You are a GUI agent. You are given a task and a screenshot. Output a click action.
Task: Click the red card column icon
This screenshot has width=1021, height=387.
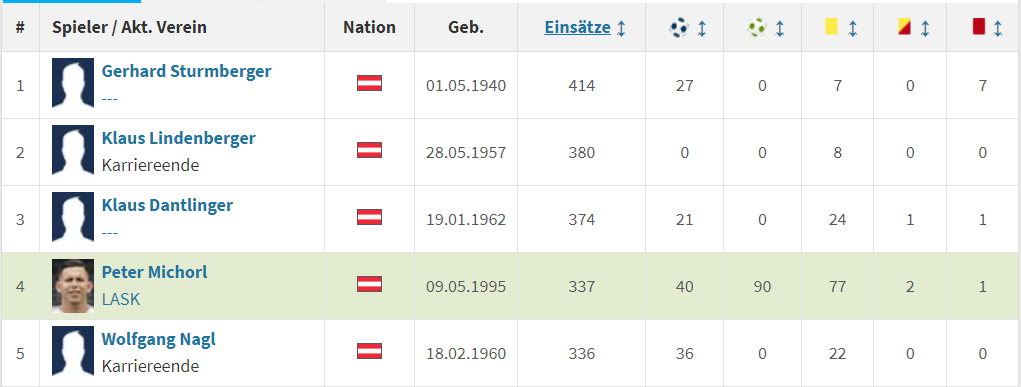[x=978, y=27]
